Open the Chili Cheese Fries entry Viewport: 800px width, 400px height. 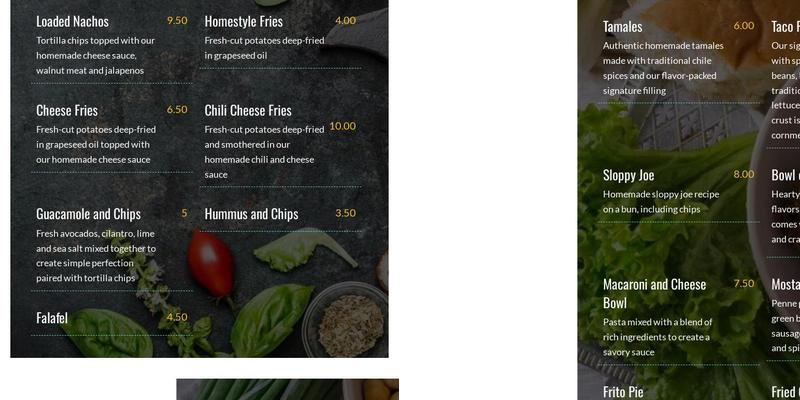click(248, 110)
